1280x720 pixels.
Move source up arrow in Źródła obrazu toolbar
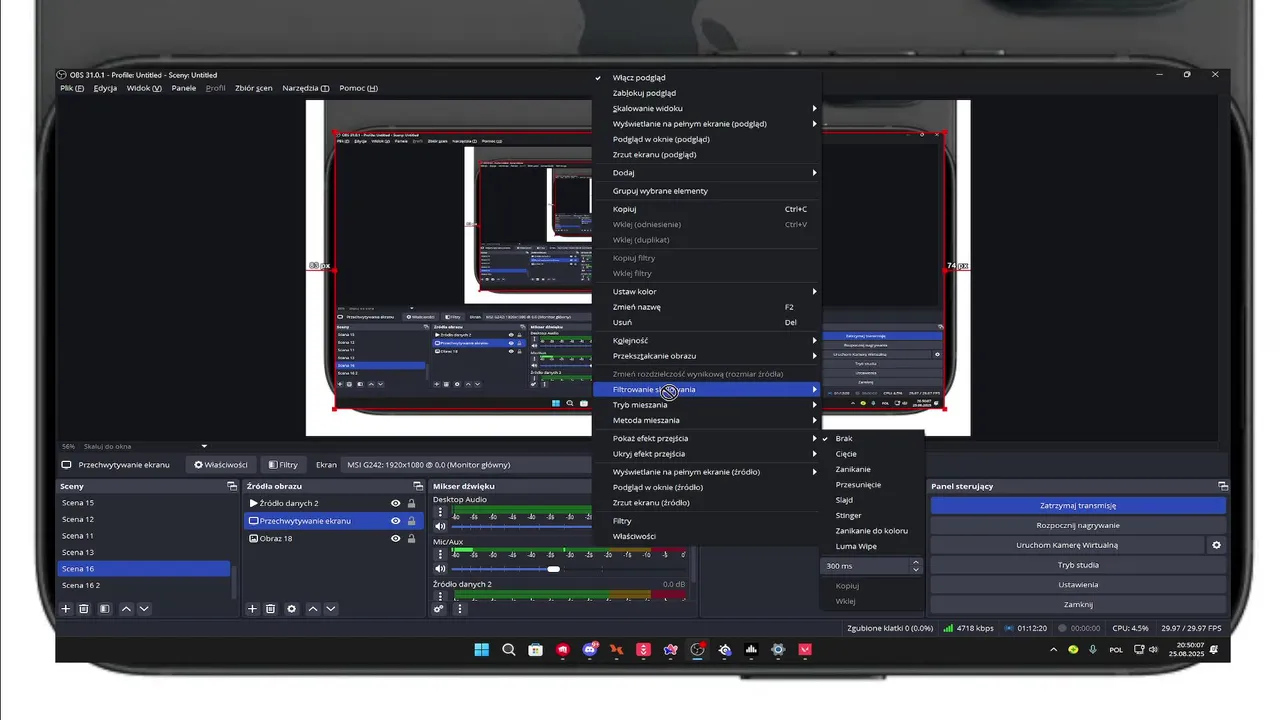(313, 608)
